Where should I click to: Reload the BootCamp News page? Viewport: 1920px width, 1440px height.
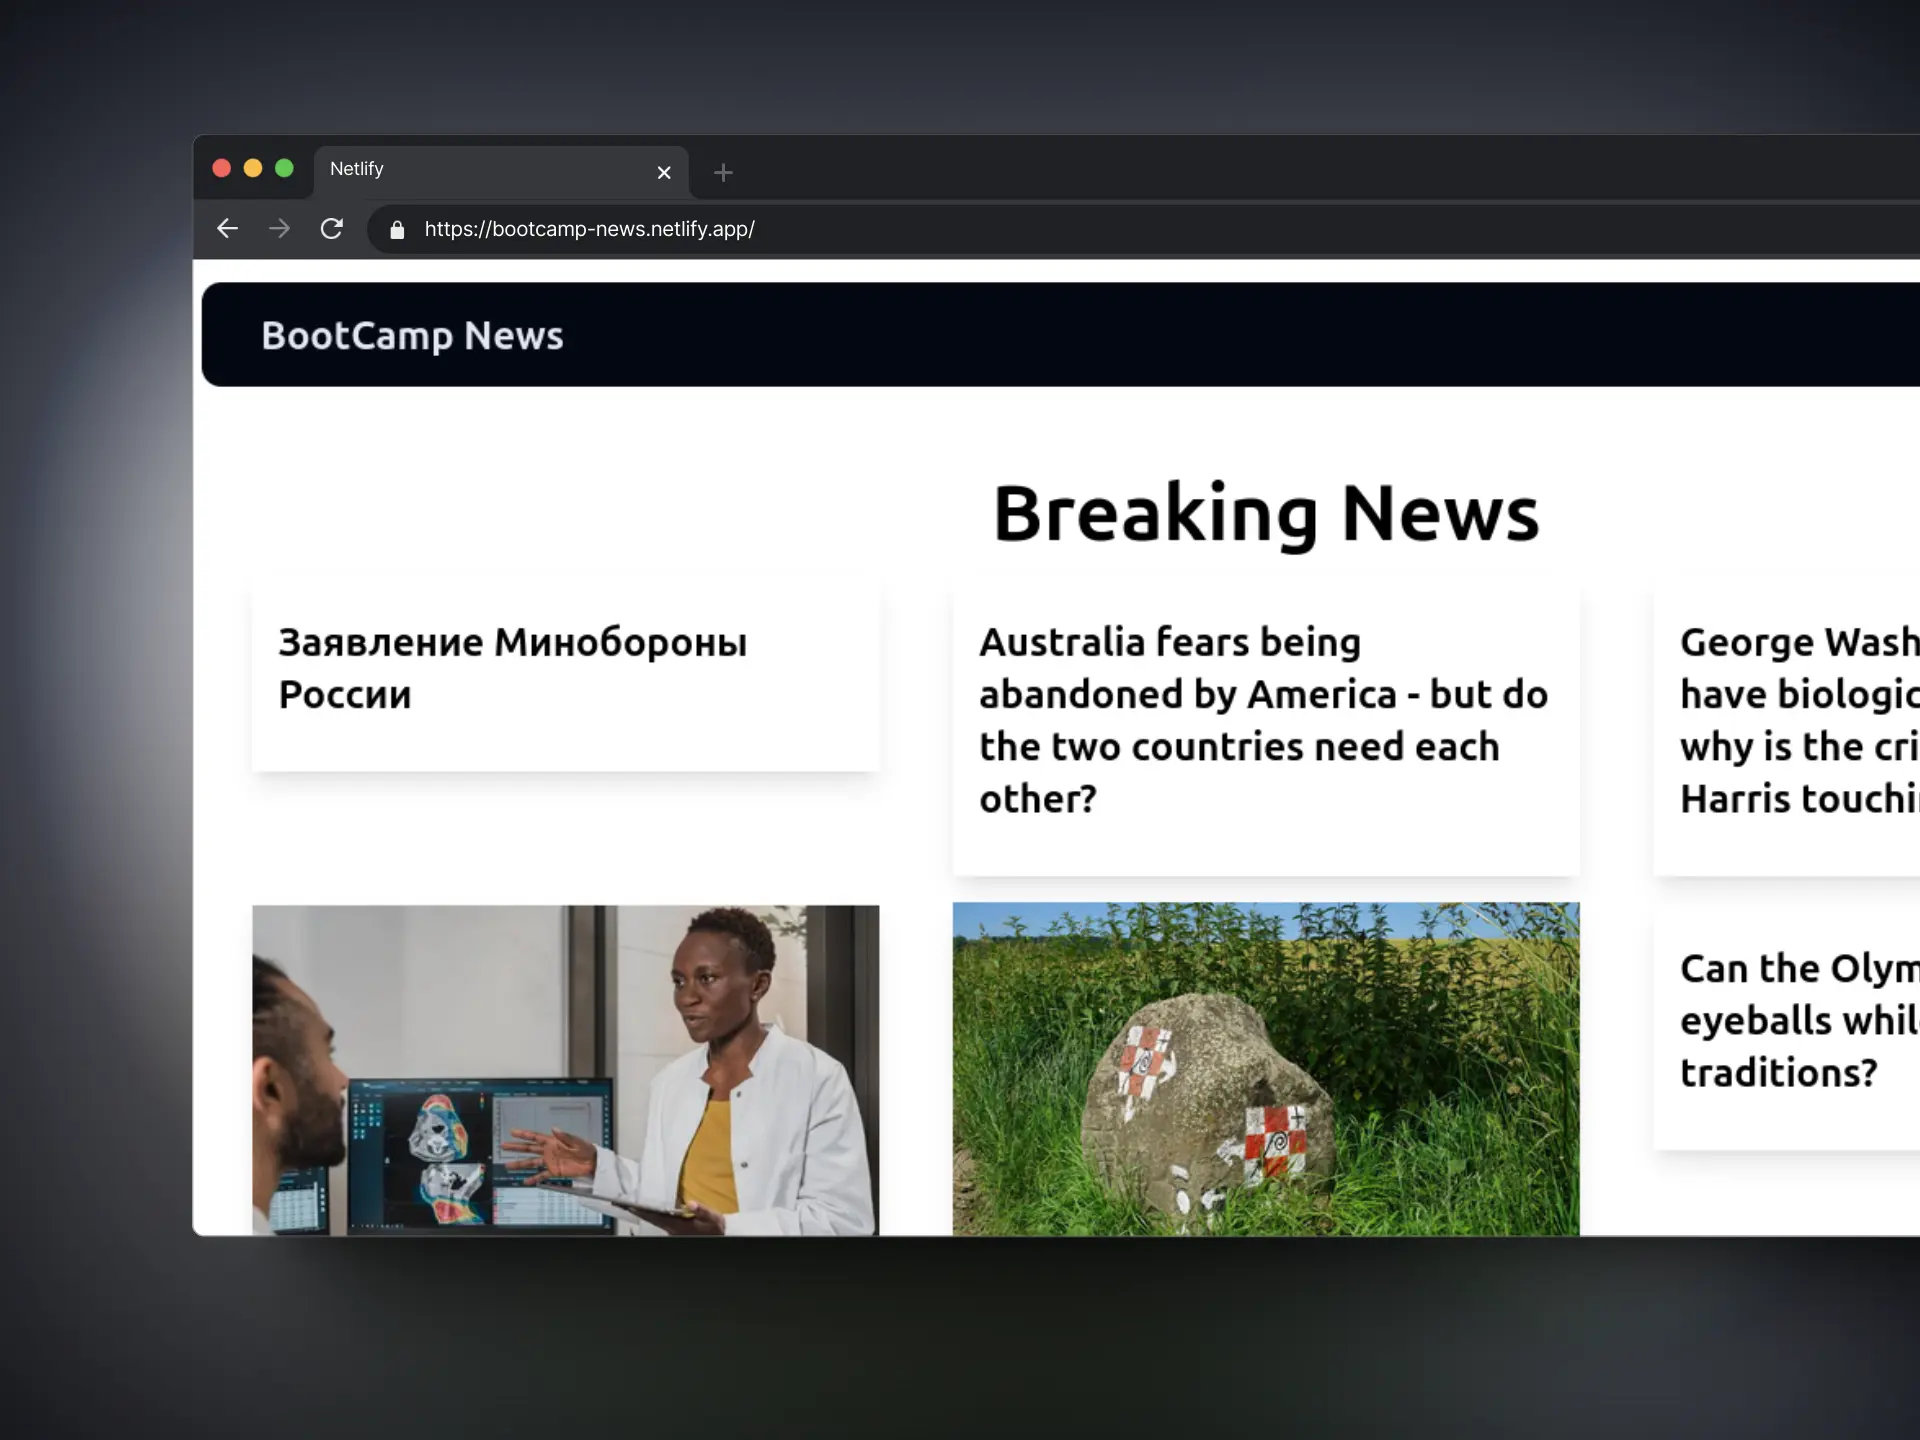click(332, 229)
